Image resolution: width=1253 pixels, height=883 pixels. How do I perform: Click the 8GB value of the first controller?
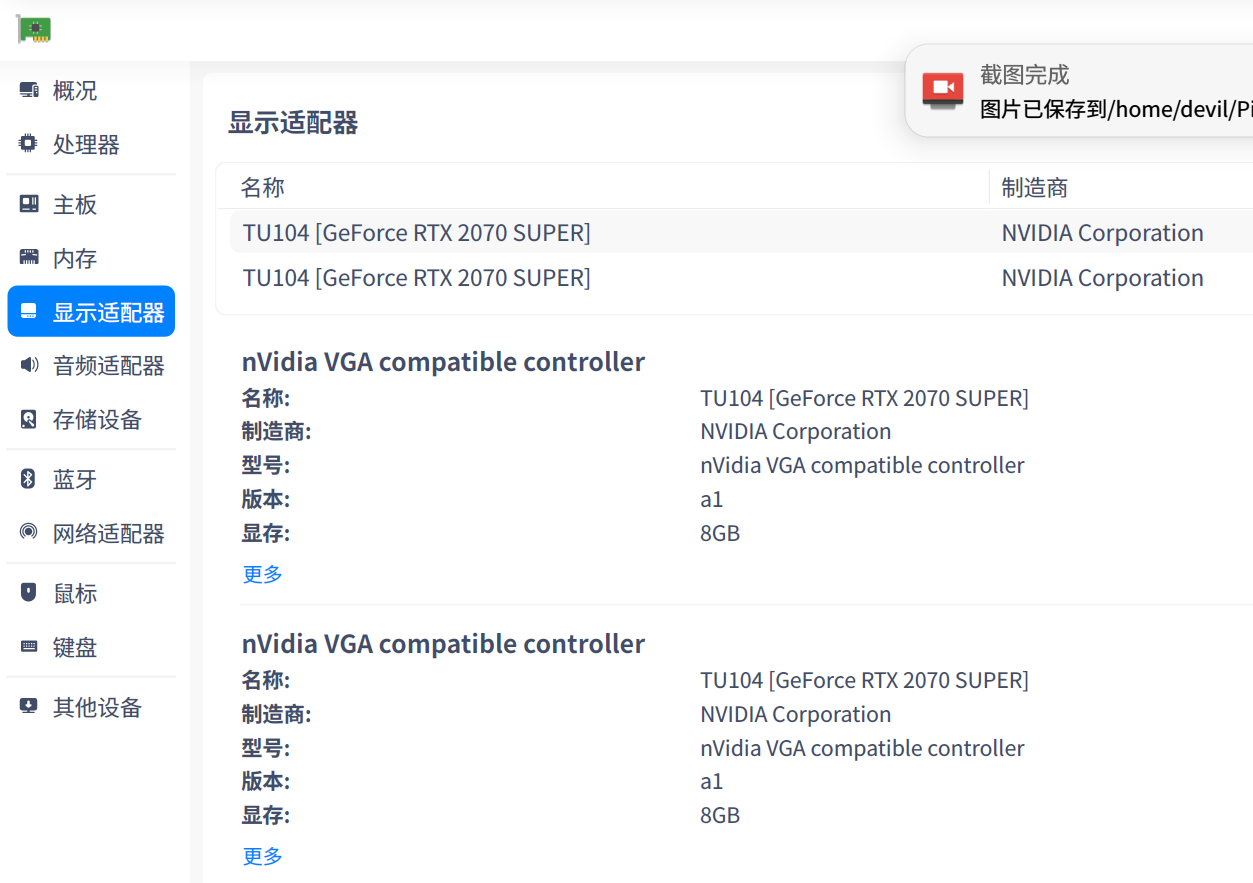tap(720, 533)
